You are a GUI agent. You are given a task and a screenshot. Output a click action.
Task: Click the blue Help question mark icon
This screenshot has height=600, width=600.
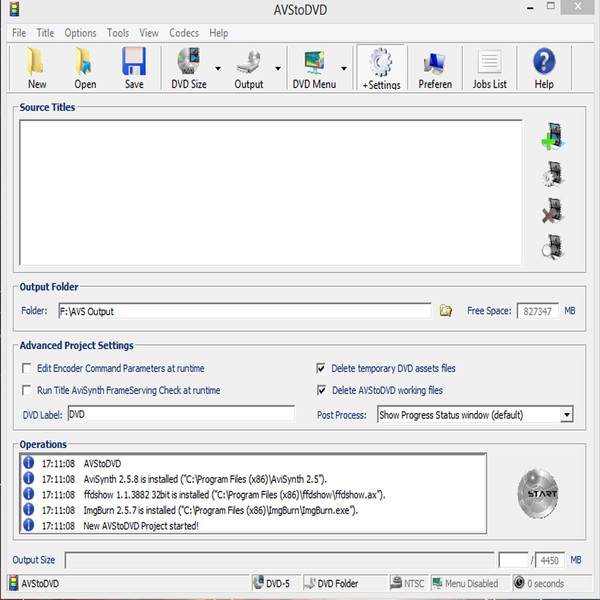click(x=544, y=68)
